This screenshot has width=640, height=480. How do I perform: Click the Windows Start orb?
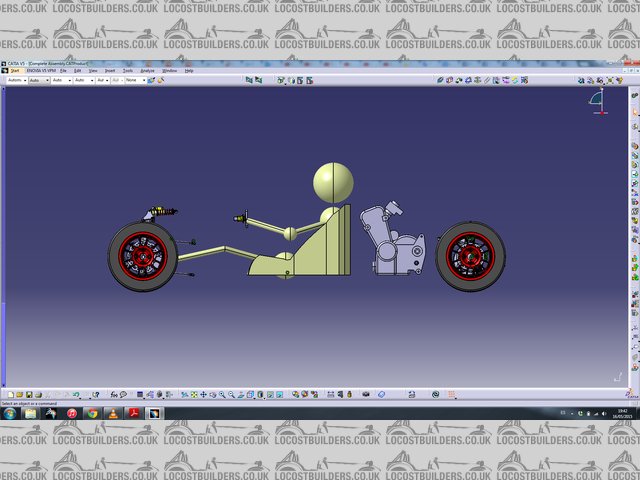[x=10, y=413]
